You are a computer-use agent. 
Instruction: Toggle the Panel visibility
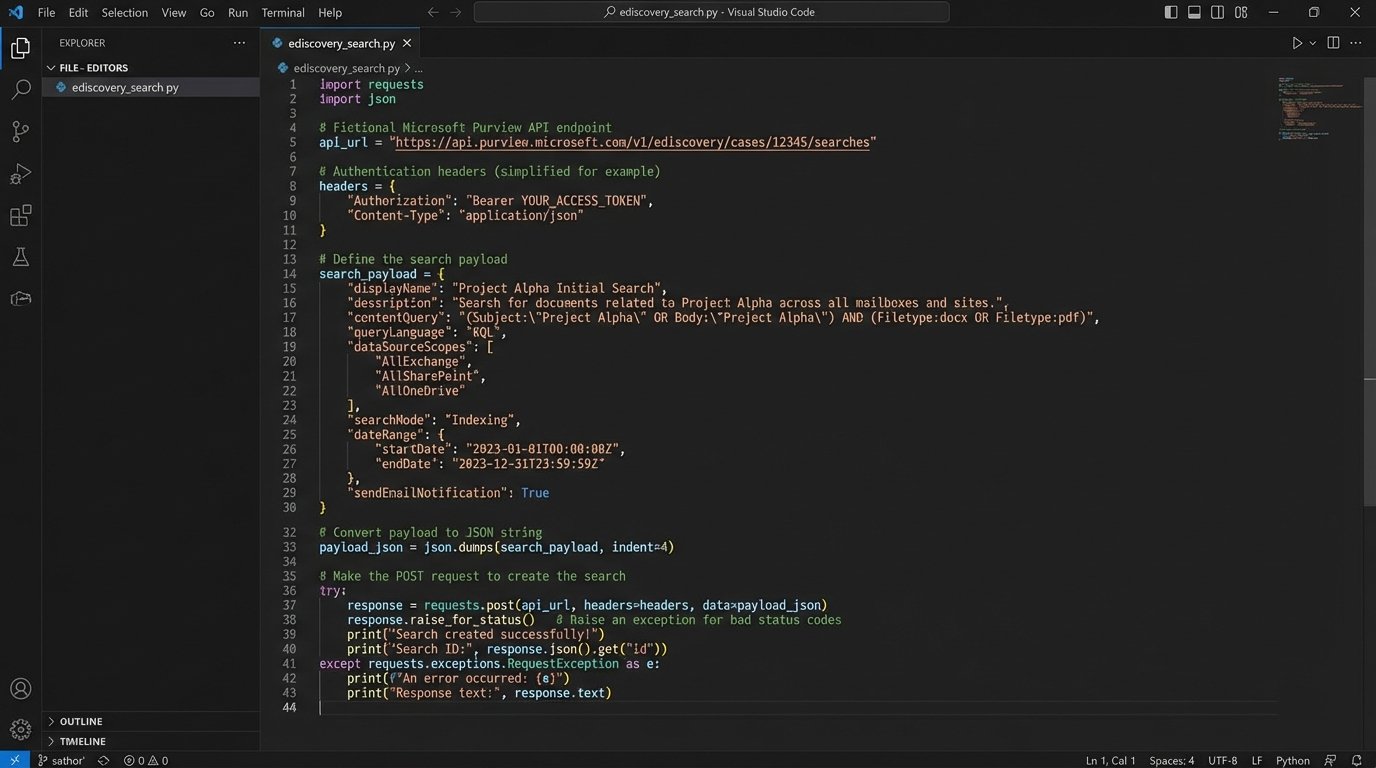[1193, 11]
